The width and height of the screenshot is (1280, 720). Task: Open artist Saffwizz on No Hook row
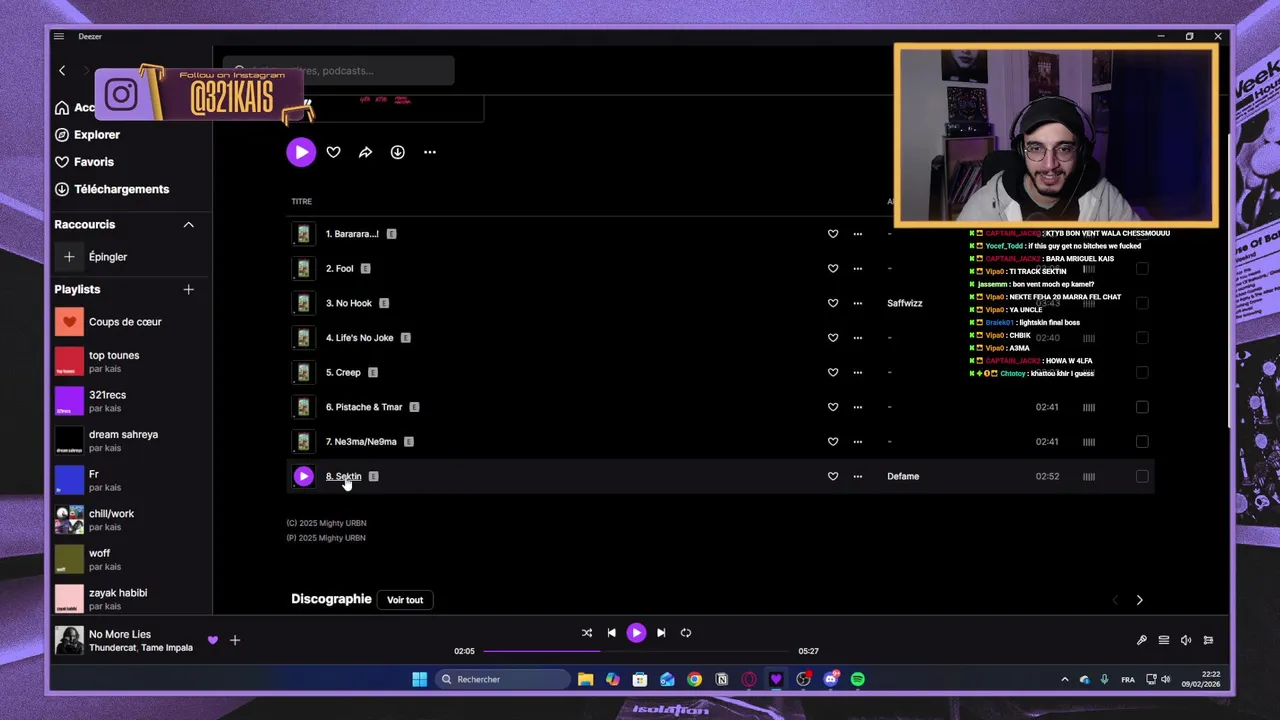[905, 303]
